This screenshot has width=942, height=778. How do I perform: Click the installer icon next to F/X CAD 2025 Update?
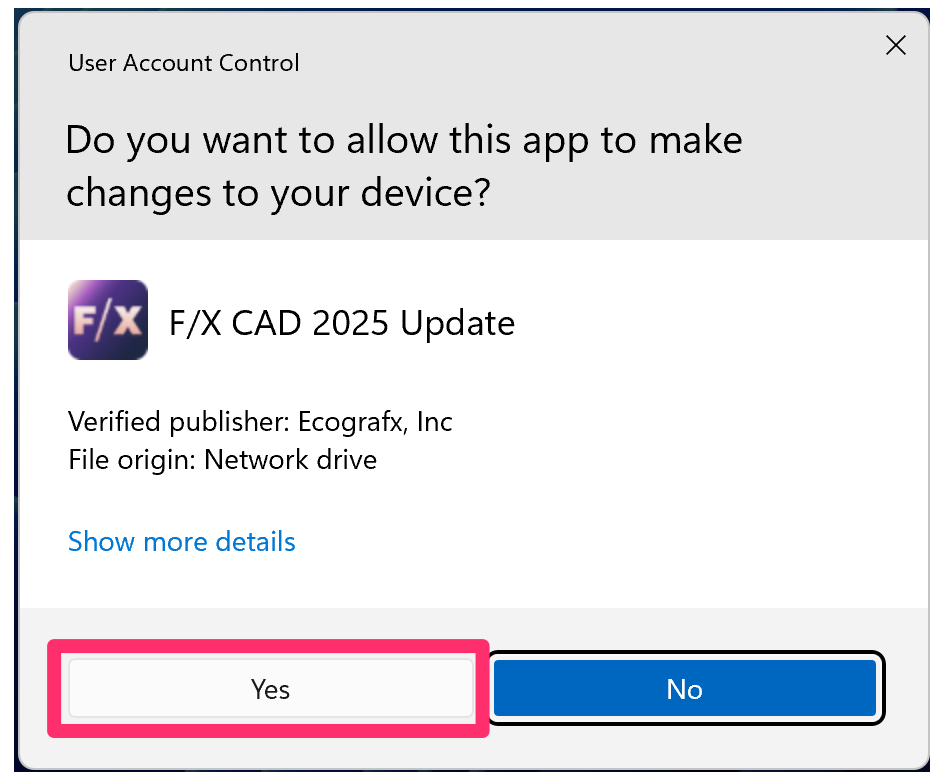(x=107, y=319)
